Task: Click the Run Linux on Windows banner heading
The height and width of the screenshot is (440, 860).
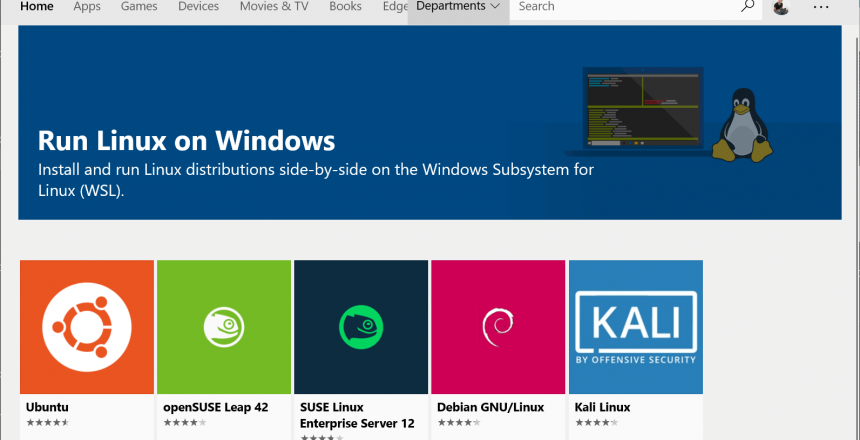Action: [x=186, y=140]
